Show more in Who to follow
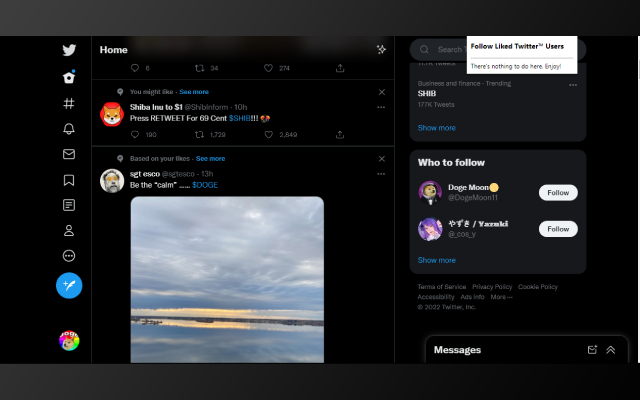Viewport: 640px width, 400px height. point(437,260)
